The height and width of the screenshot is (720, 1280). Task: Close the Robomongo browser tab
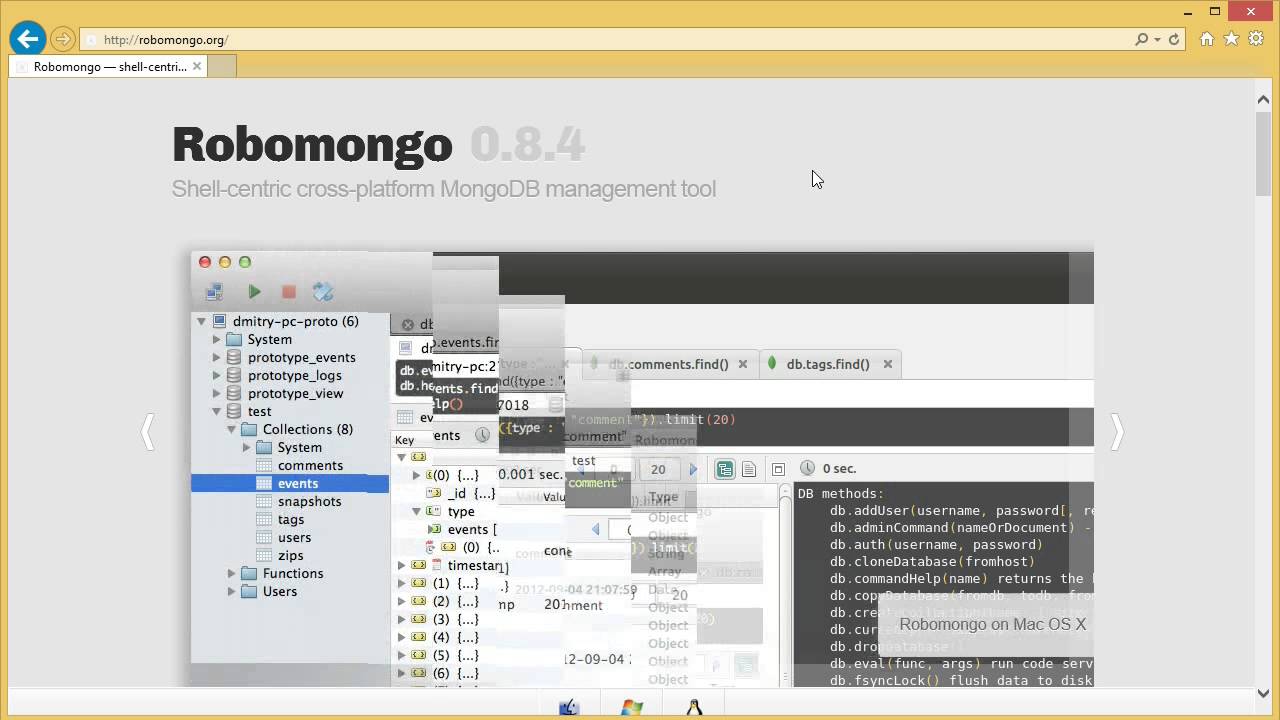(x=197, y=66)
